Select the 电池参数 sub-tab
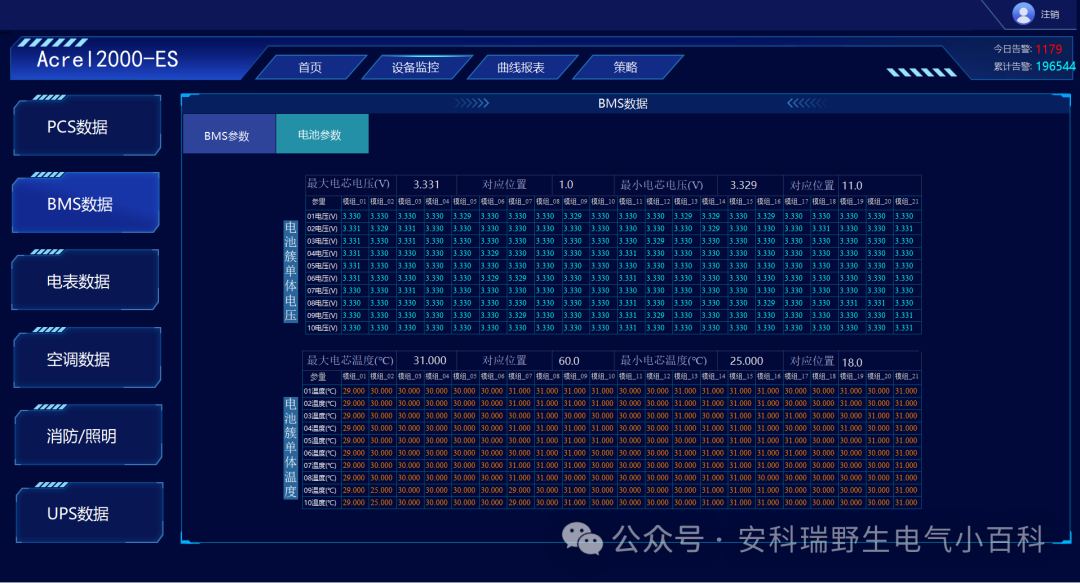This screenshot has height=583, width=1080. tap(322, 134)
